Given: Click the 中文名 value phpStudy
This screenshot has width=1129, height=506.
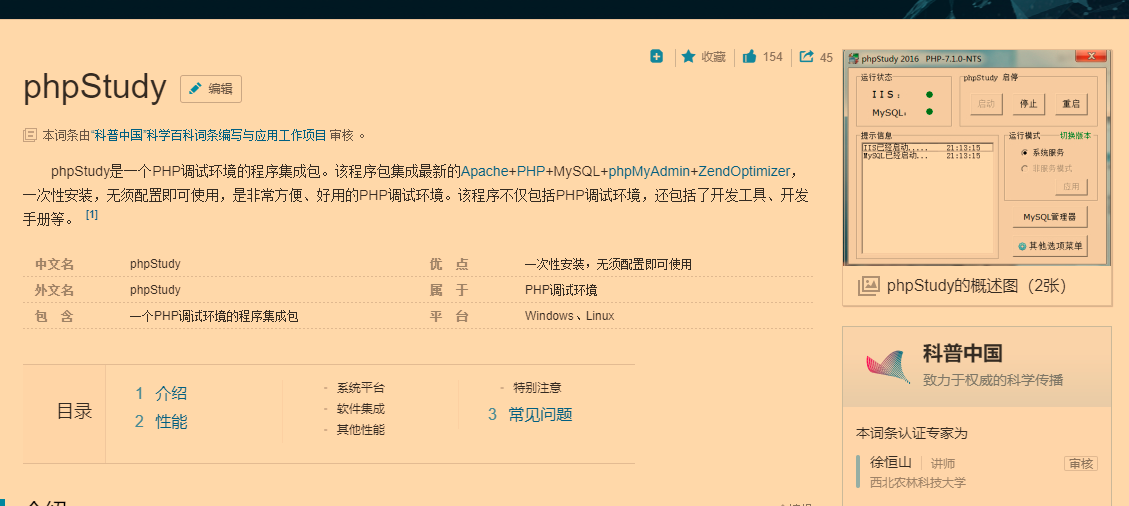Looking at the screenshot, I should [x=156, y=263].
